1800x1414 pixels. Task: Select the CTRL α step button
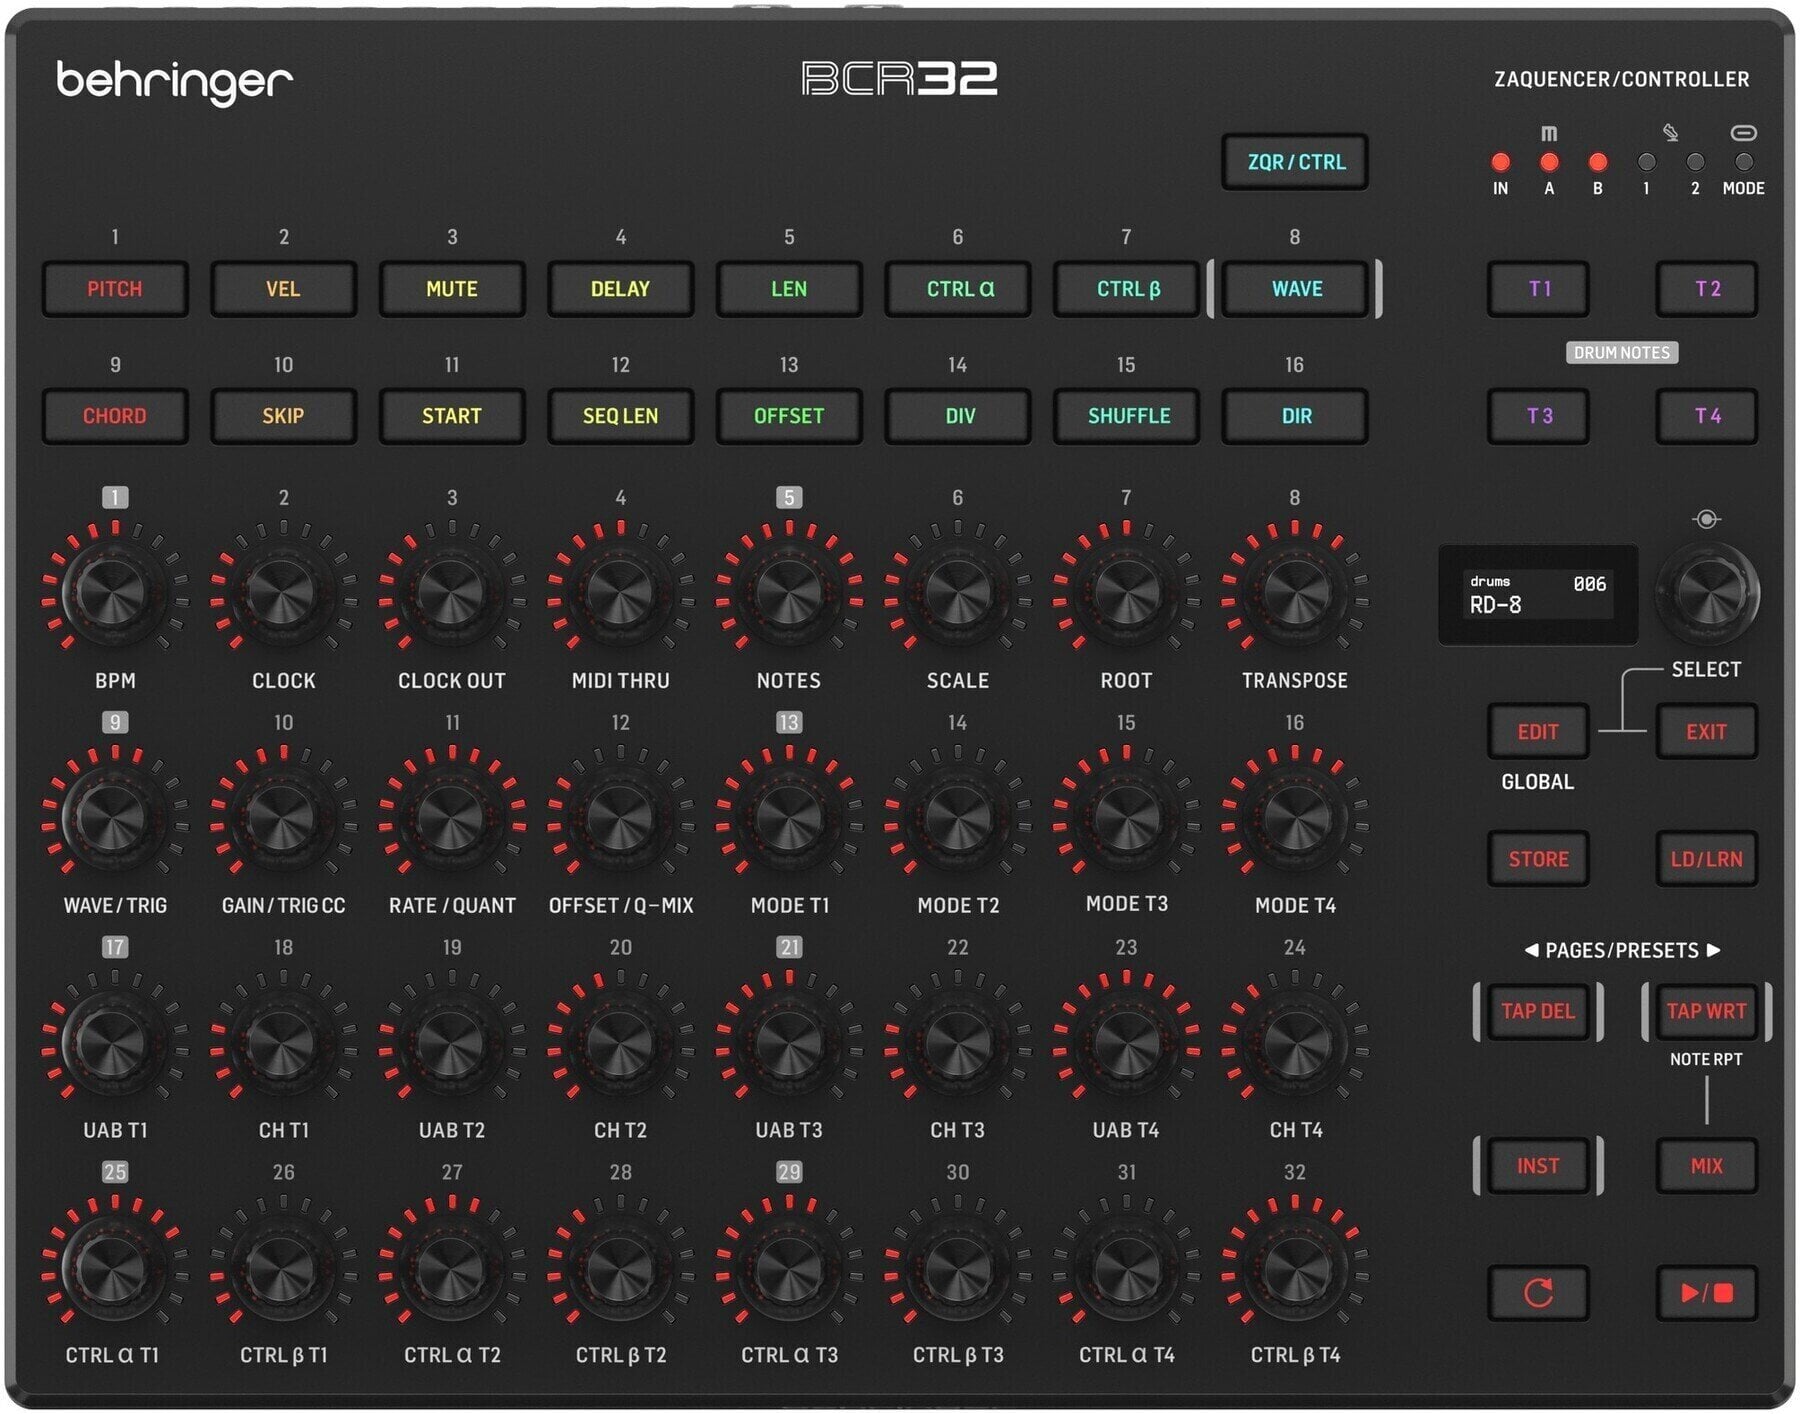click(x=958, y=289)
